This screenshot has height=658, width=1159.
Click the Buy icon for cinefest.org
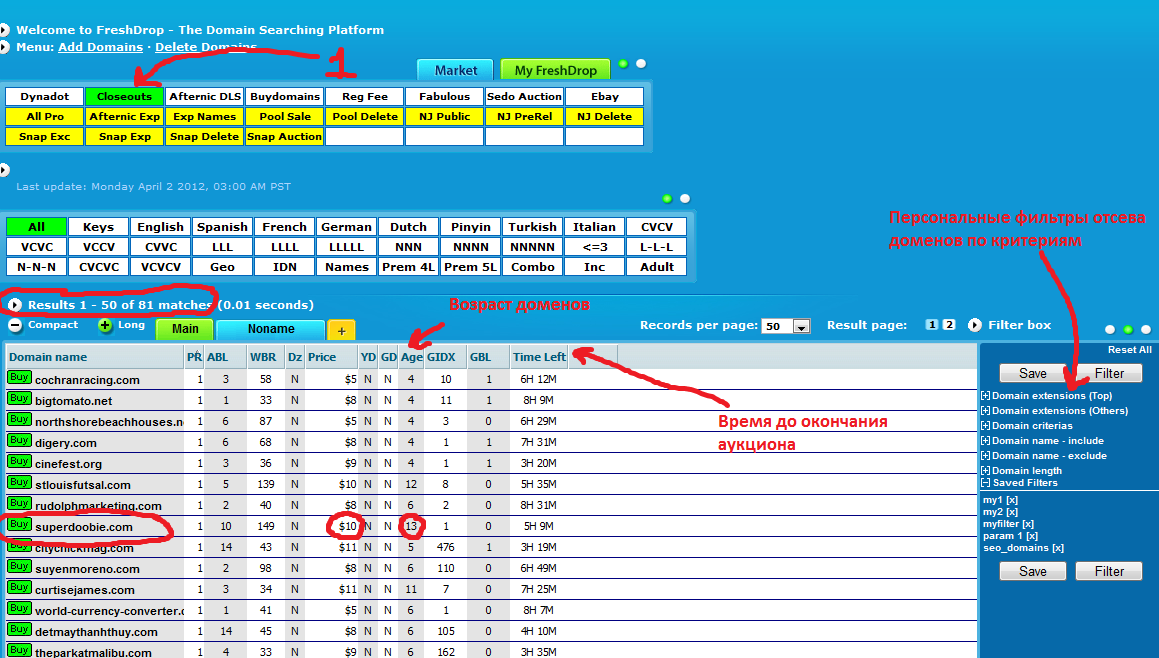(19, 461)
